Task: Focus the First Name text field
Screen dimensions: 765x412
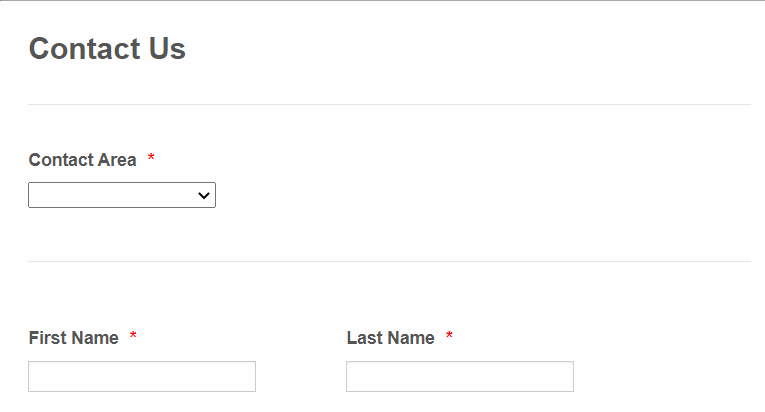Action: [142, 377]
